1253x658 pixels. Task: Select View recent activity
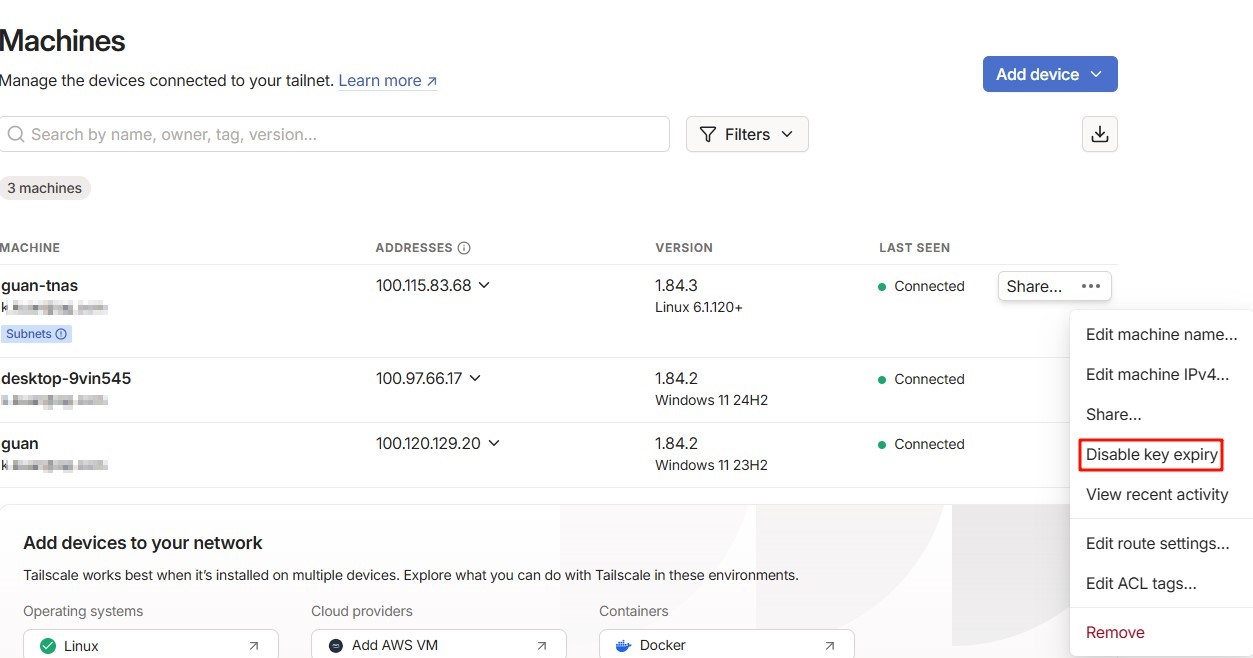(1161, 494)
